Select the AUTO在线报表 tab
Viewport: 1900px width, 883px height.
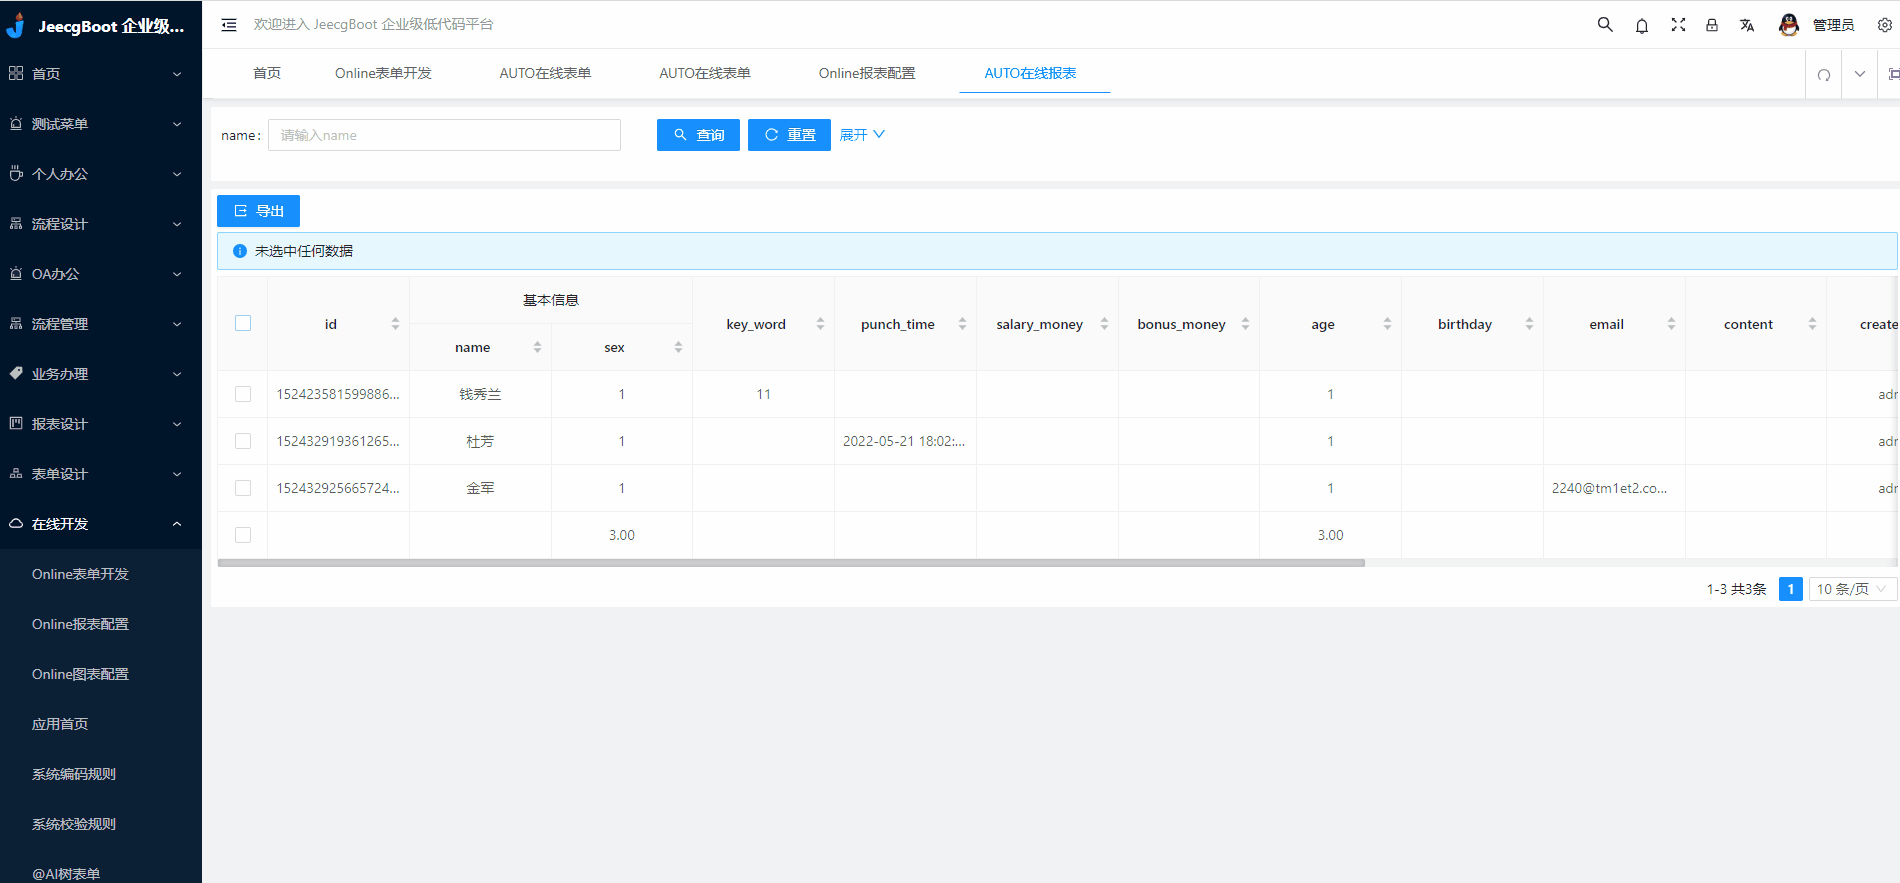point(1030,73)
